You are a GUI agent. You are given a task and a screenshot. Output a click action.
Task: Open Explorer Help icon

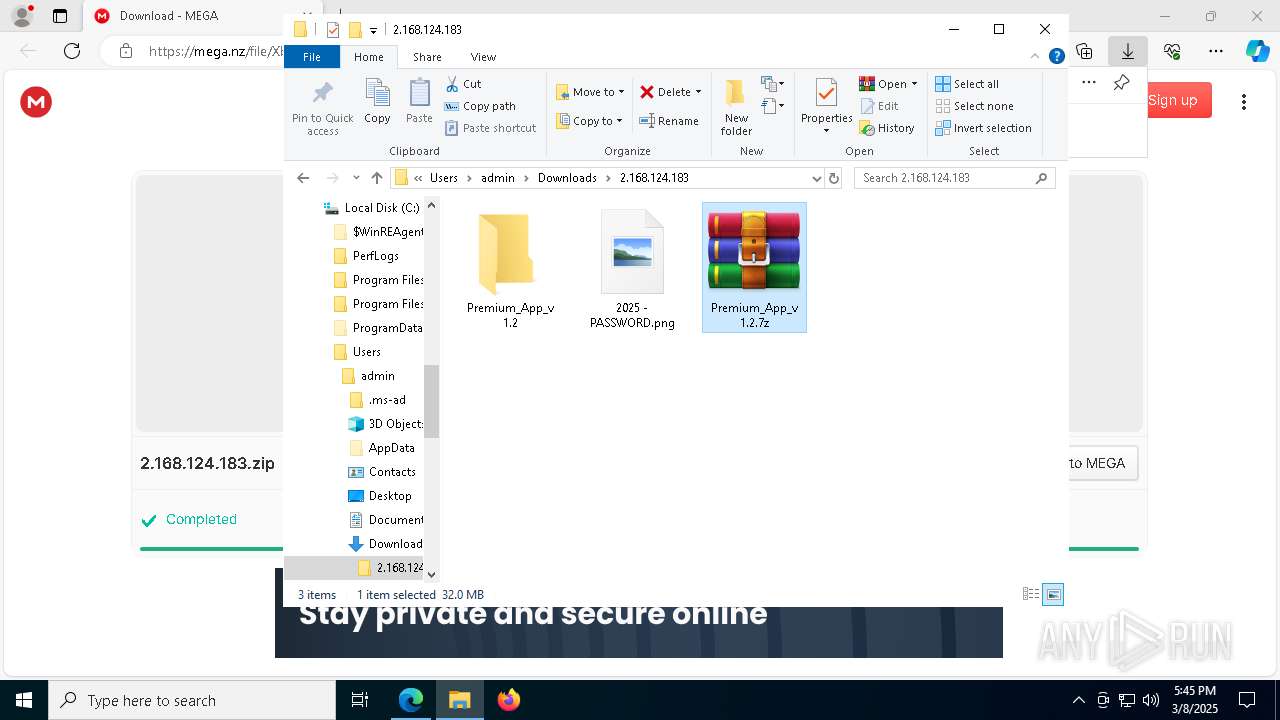click(1056, 56)
